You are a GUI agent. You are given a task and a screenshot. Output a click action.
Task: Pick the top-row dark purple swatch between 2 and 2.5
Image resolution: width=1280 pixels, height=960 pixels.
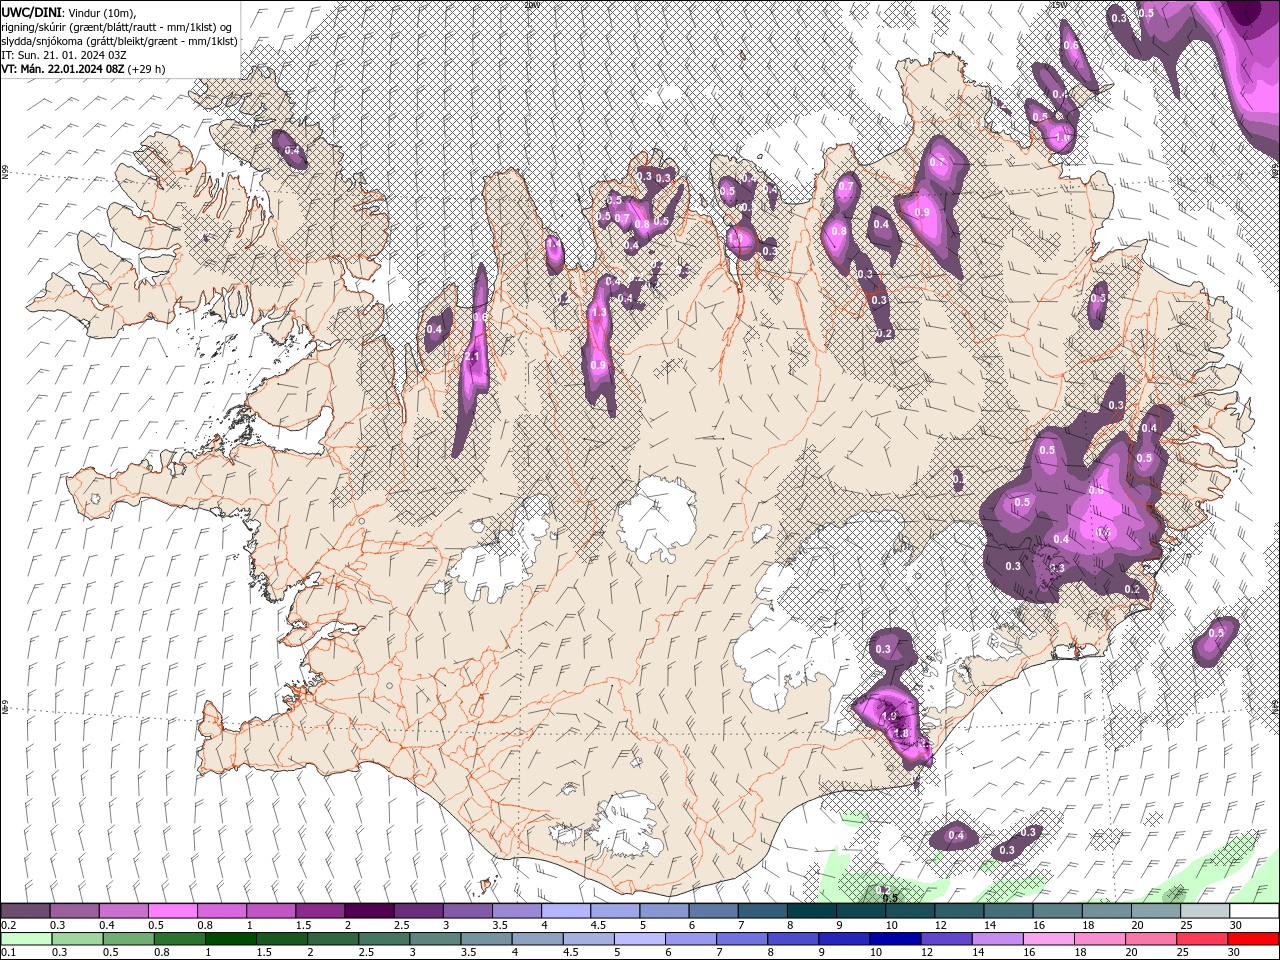(x=369, y=911)
